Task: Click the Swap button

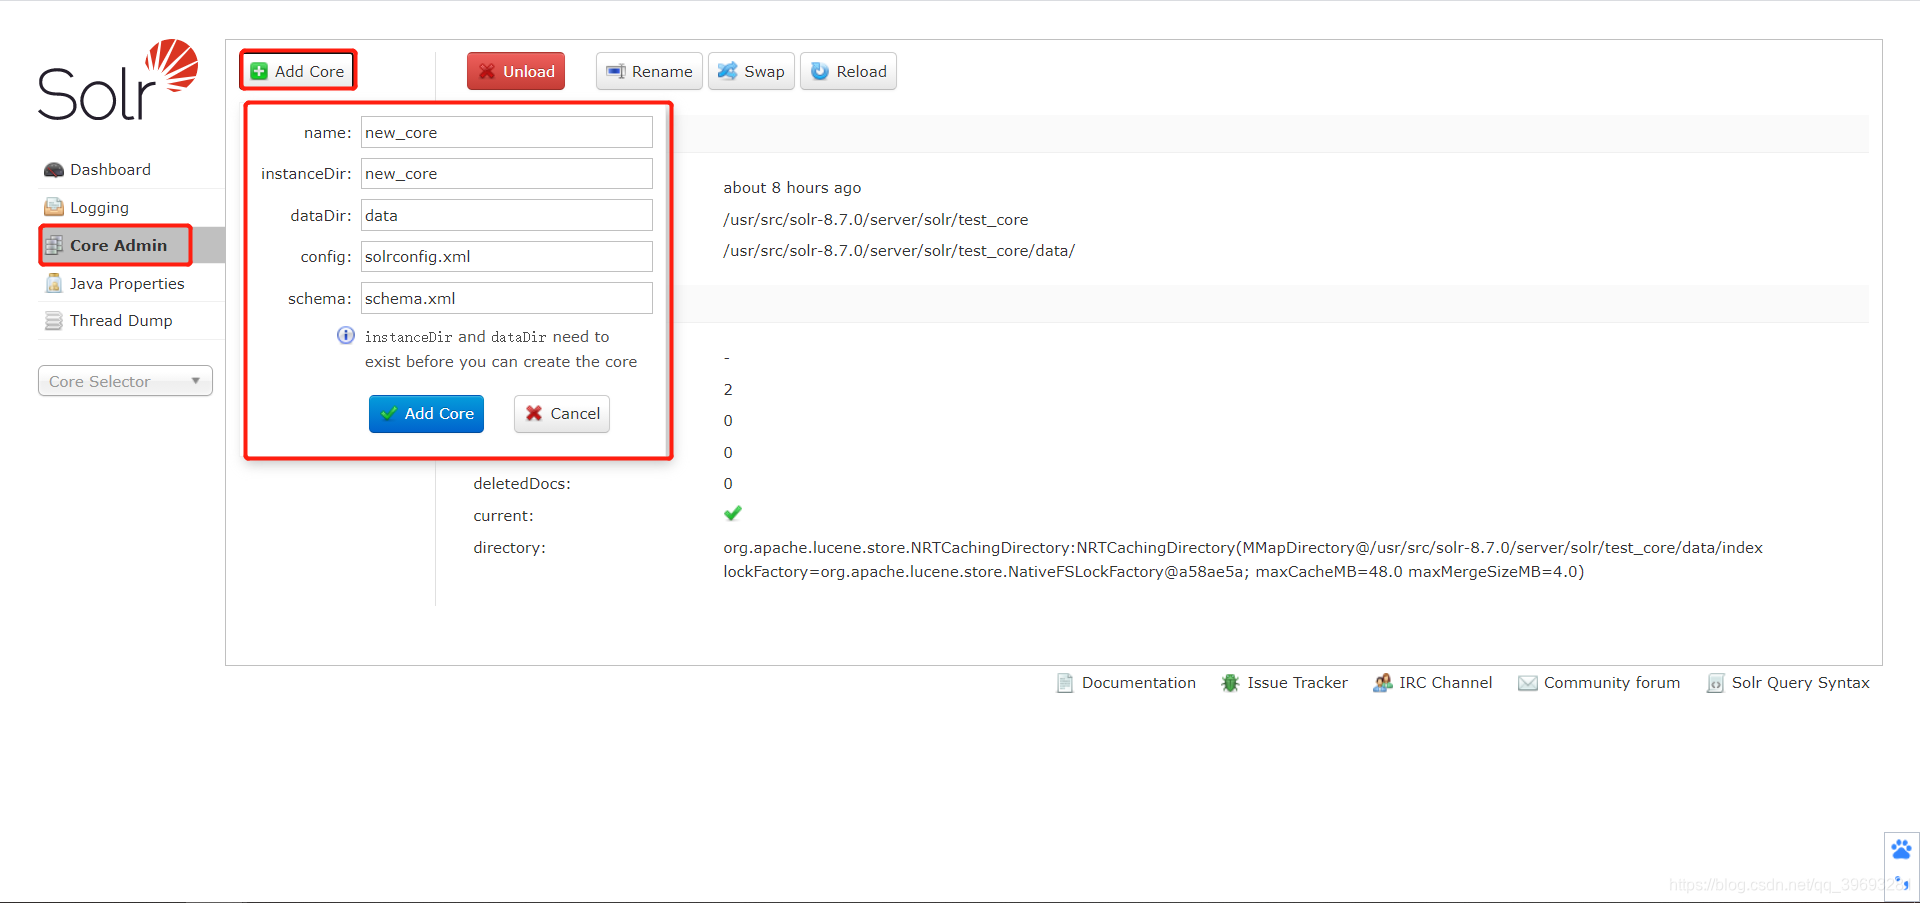Action: click(x=751, y=71)
